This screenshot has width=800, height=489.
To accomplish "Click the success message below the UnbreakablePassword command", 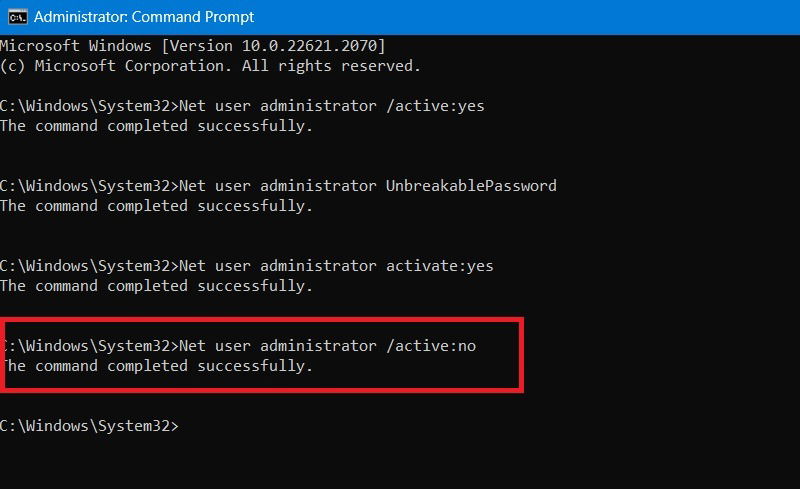I will coord(156,206).
